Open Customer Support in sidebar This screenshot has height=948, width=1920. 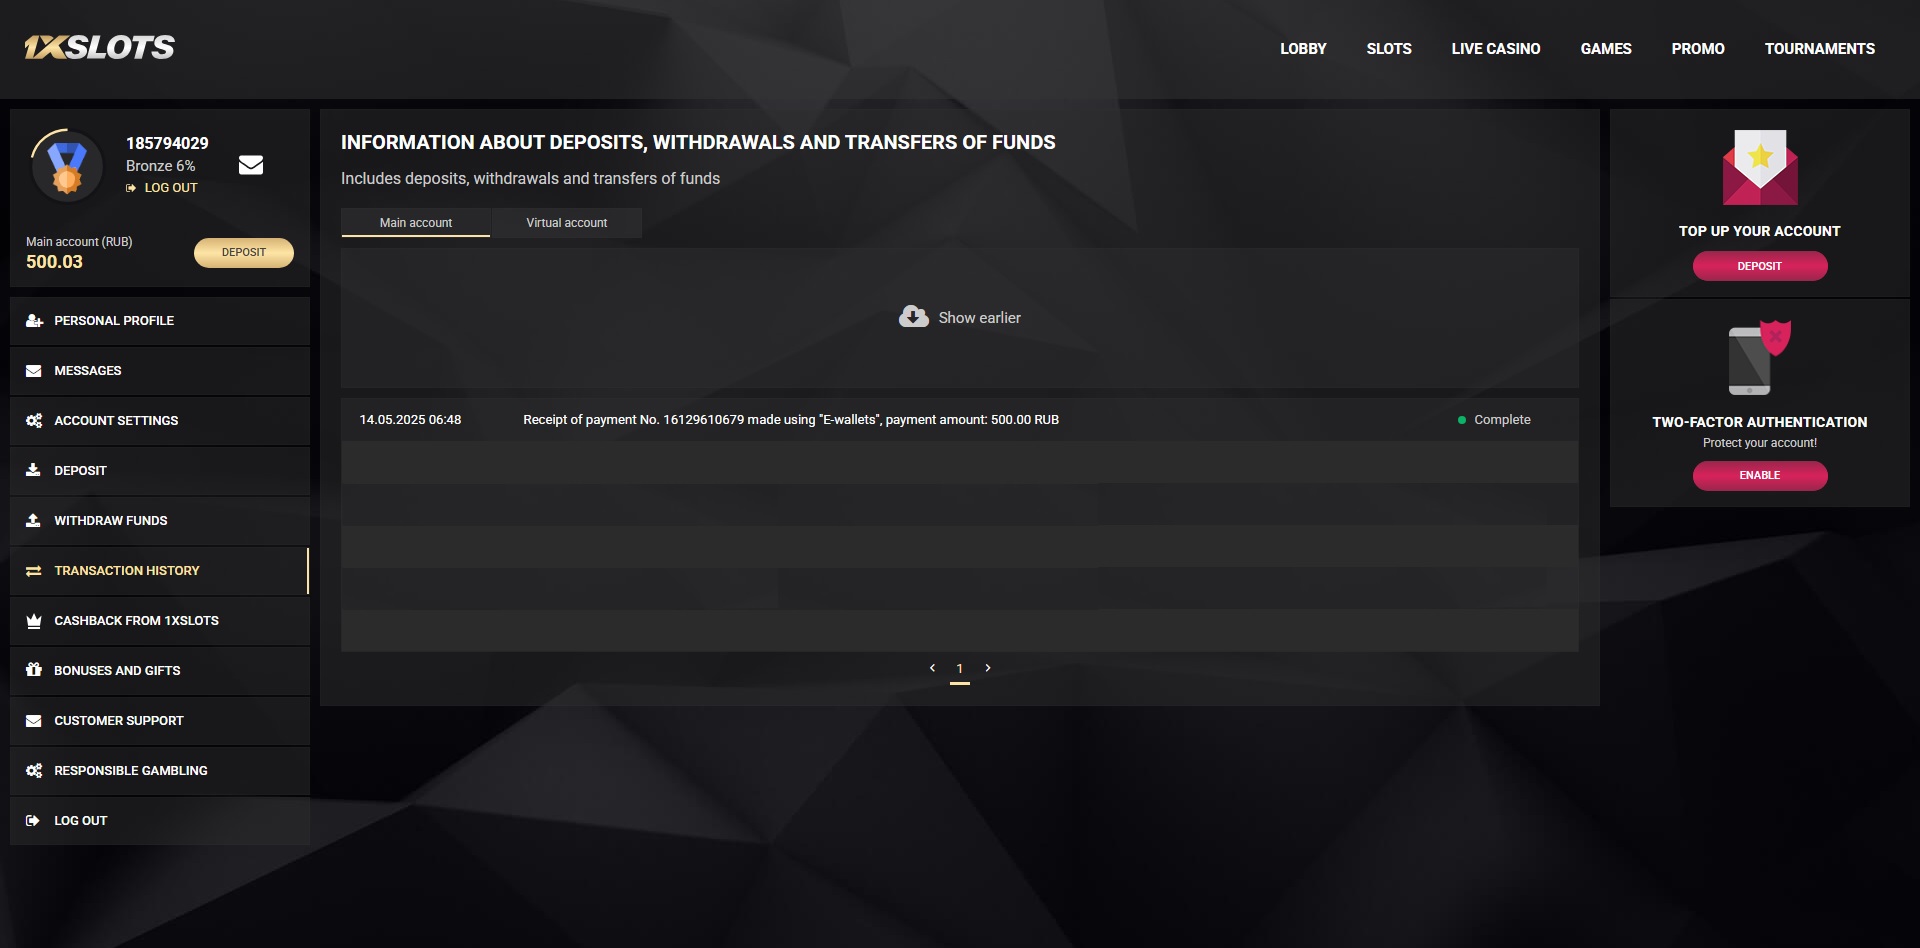160,721
